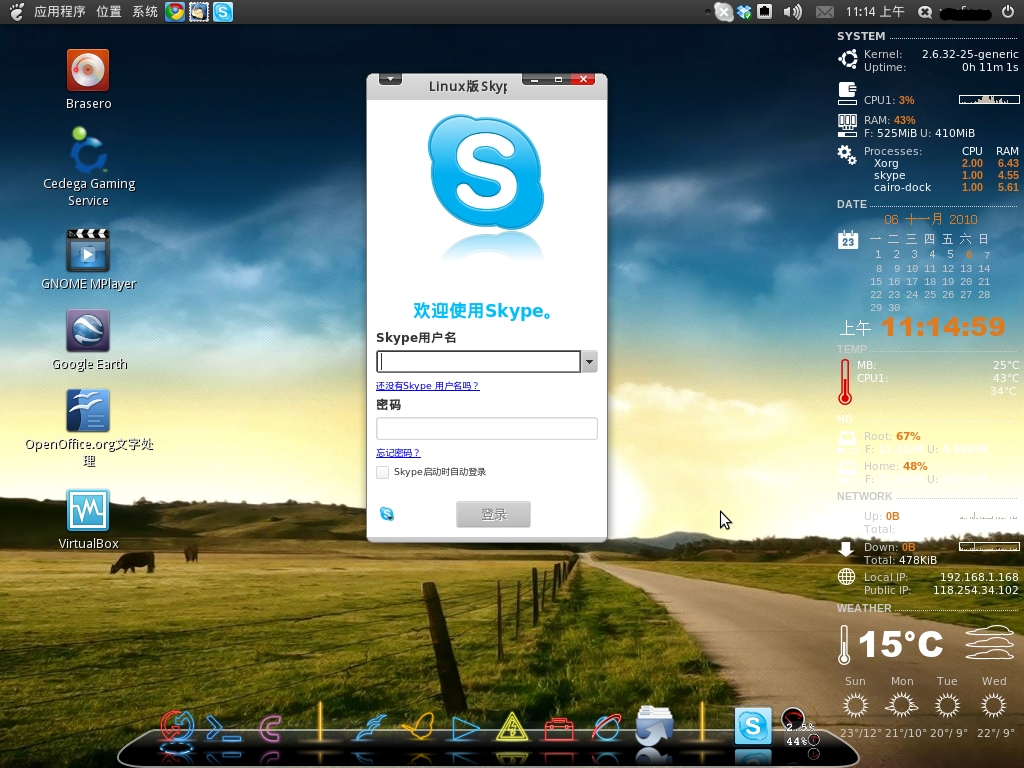The height and width of the screenshot is (768, 1024).
Task: Open the terminal prompt icon in dock
Action: [x=223, y=728]
